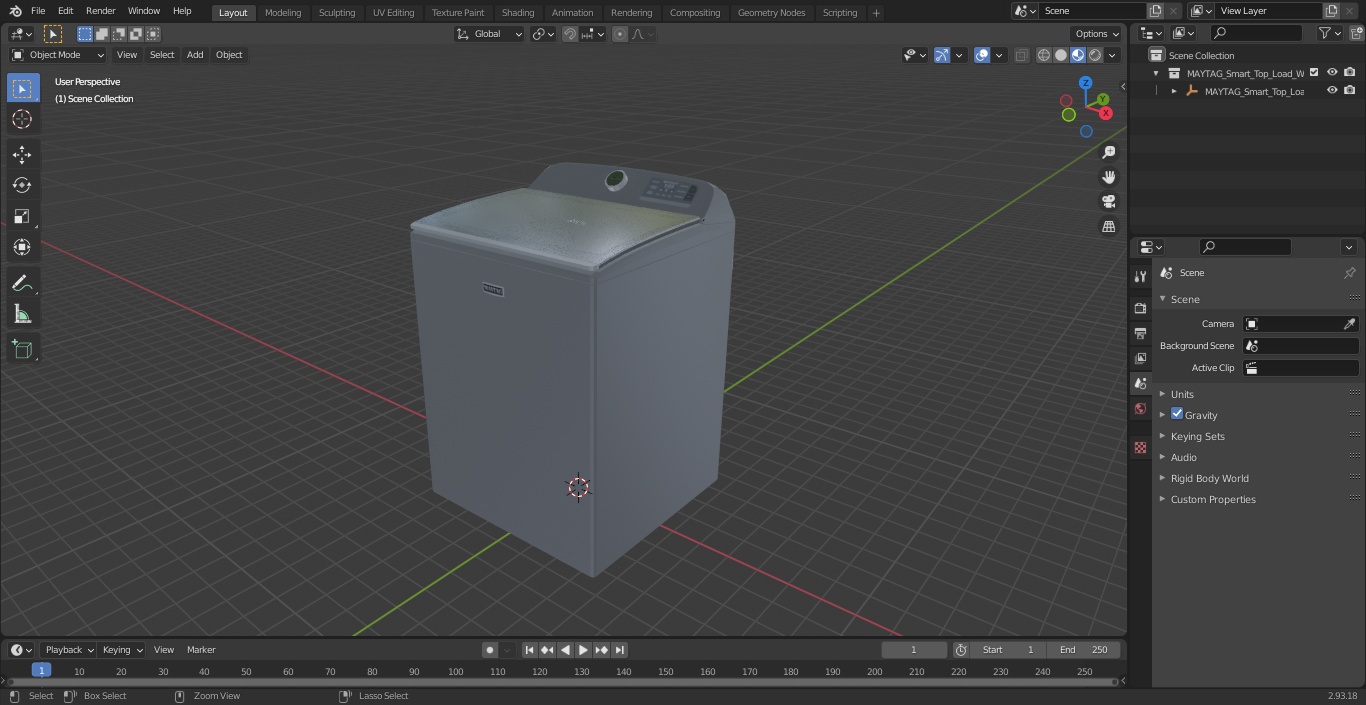This screenshot has width=1366, height=705.
Task: Open the Tool properties tab
Action: 1140,277
